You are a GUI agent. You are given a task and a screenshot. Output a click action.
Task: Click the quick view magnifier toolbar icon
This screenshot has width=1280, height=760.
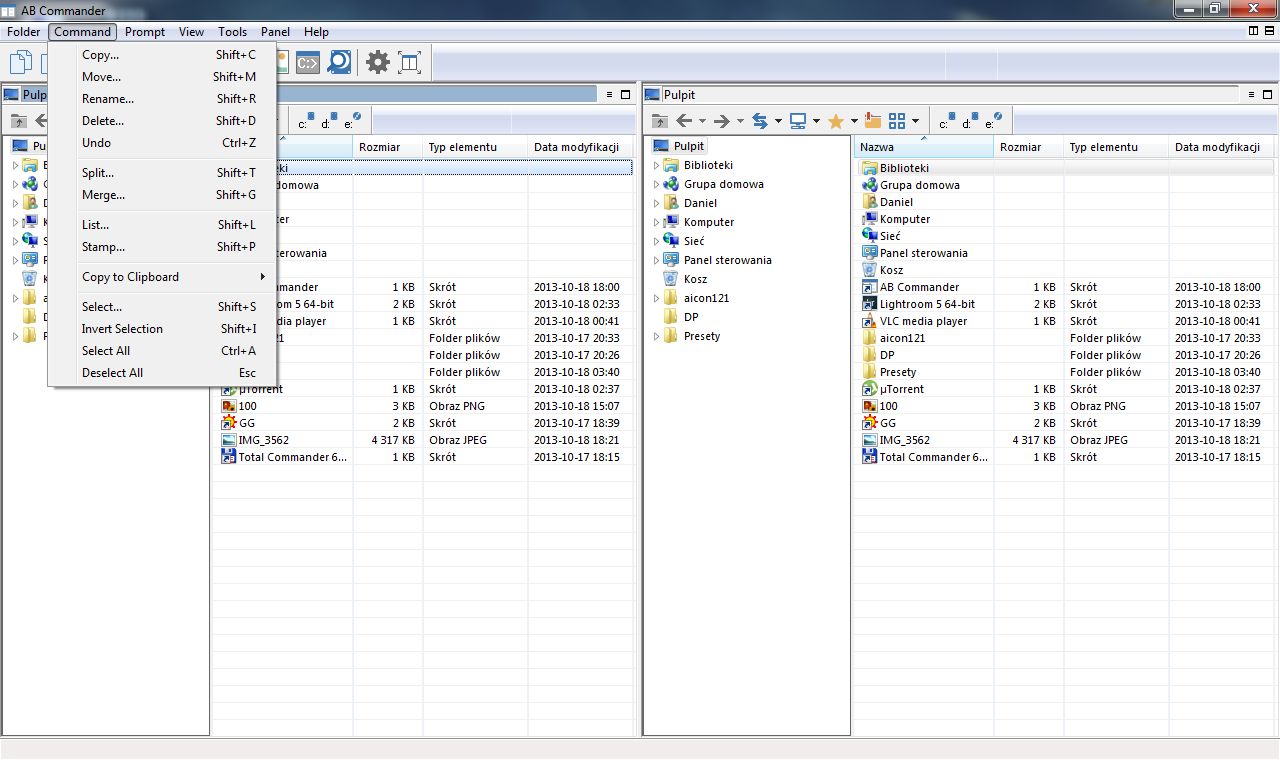pyautogui.click(x=340, y=62)
